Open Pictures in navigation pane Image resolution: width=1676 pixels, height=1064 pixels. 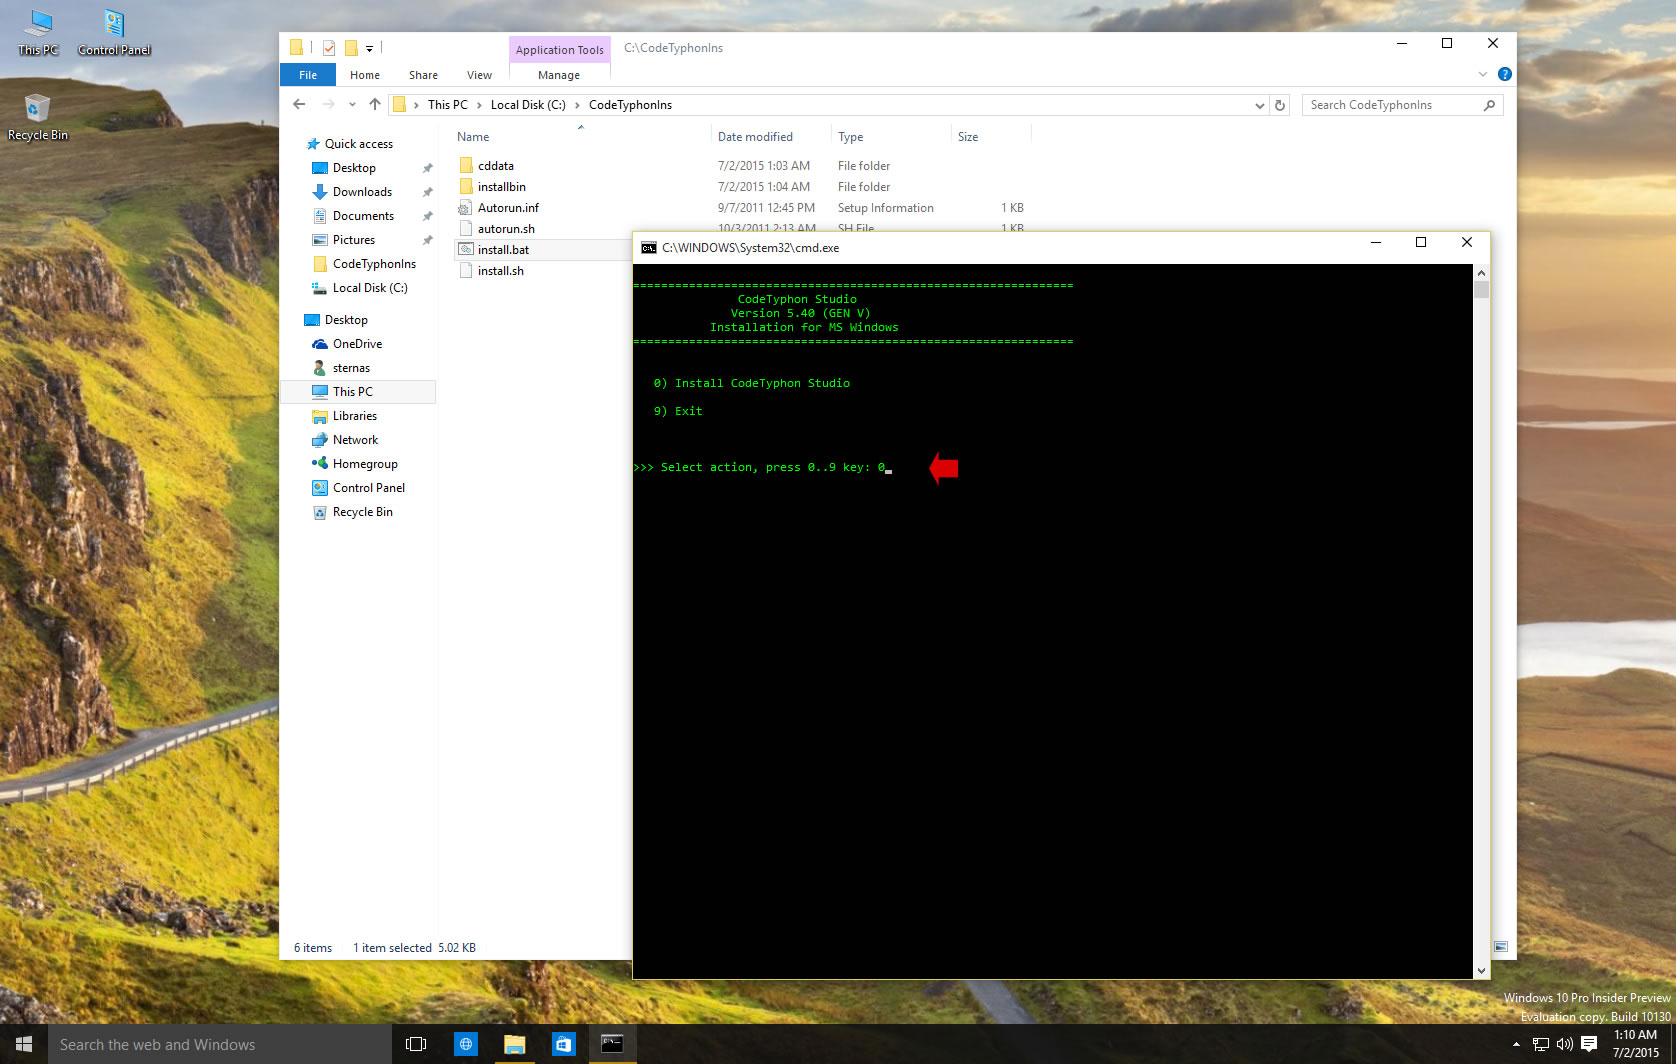[354, 240]
